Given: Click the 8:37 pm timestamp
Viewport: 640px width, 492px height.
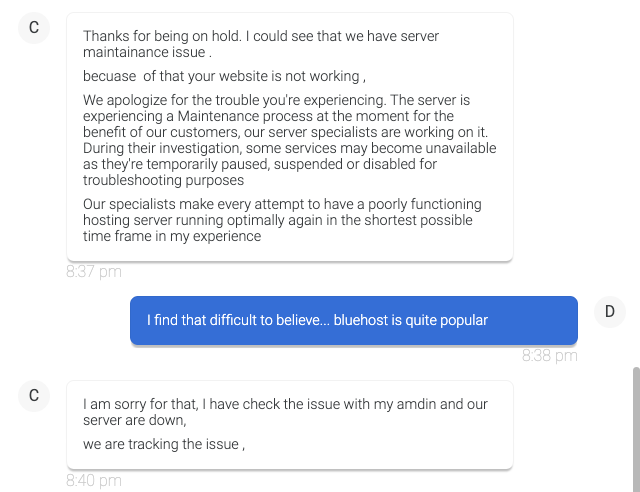Looking at the screenshot, I should [x=94, y=271].
